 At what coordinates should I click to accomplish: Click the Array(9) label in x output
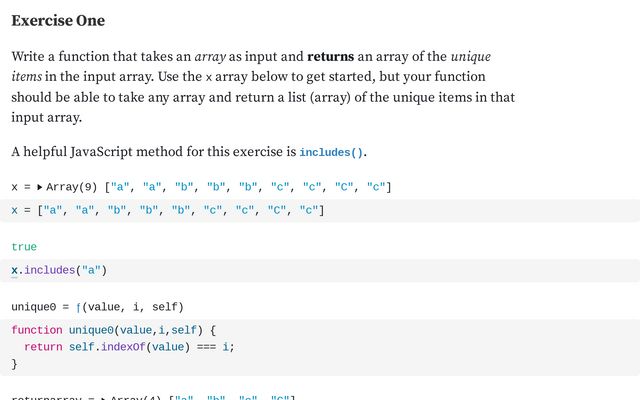(71, 187)
